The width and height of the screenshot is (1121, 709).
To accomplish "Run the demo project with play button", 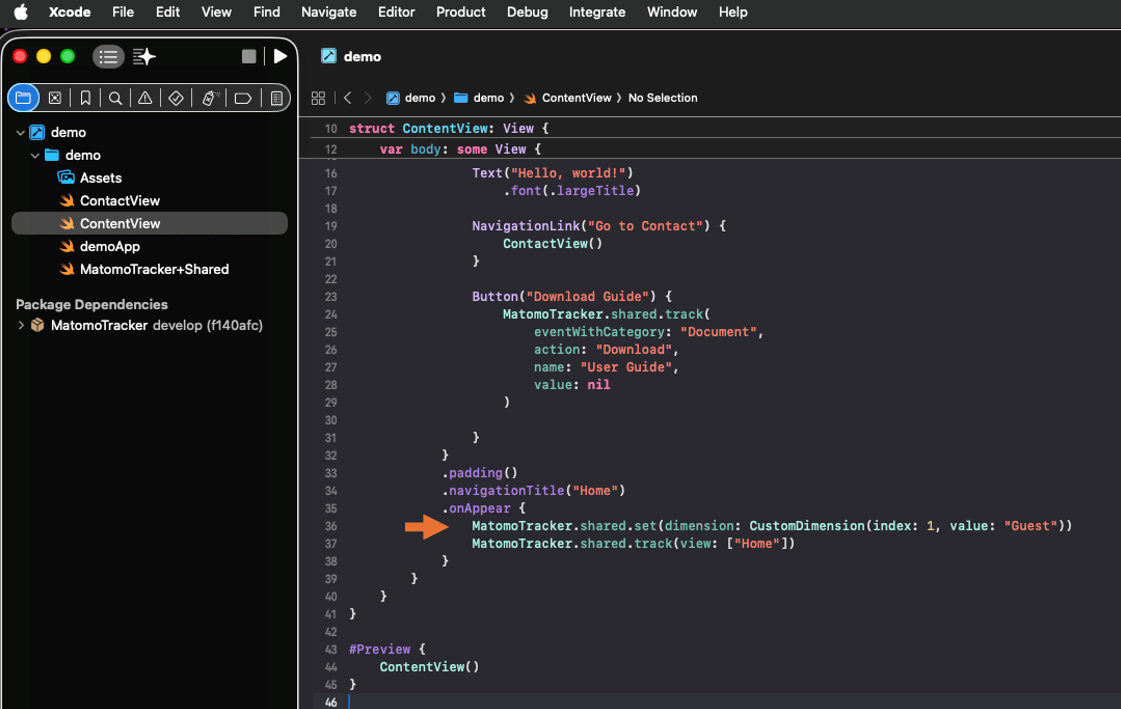I will pos(280,56).
